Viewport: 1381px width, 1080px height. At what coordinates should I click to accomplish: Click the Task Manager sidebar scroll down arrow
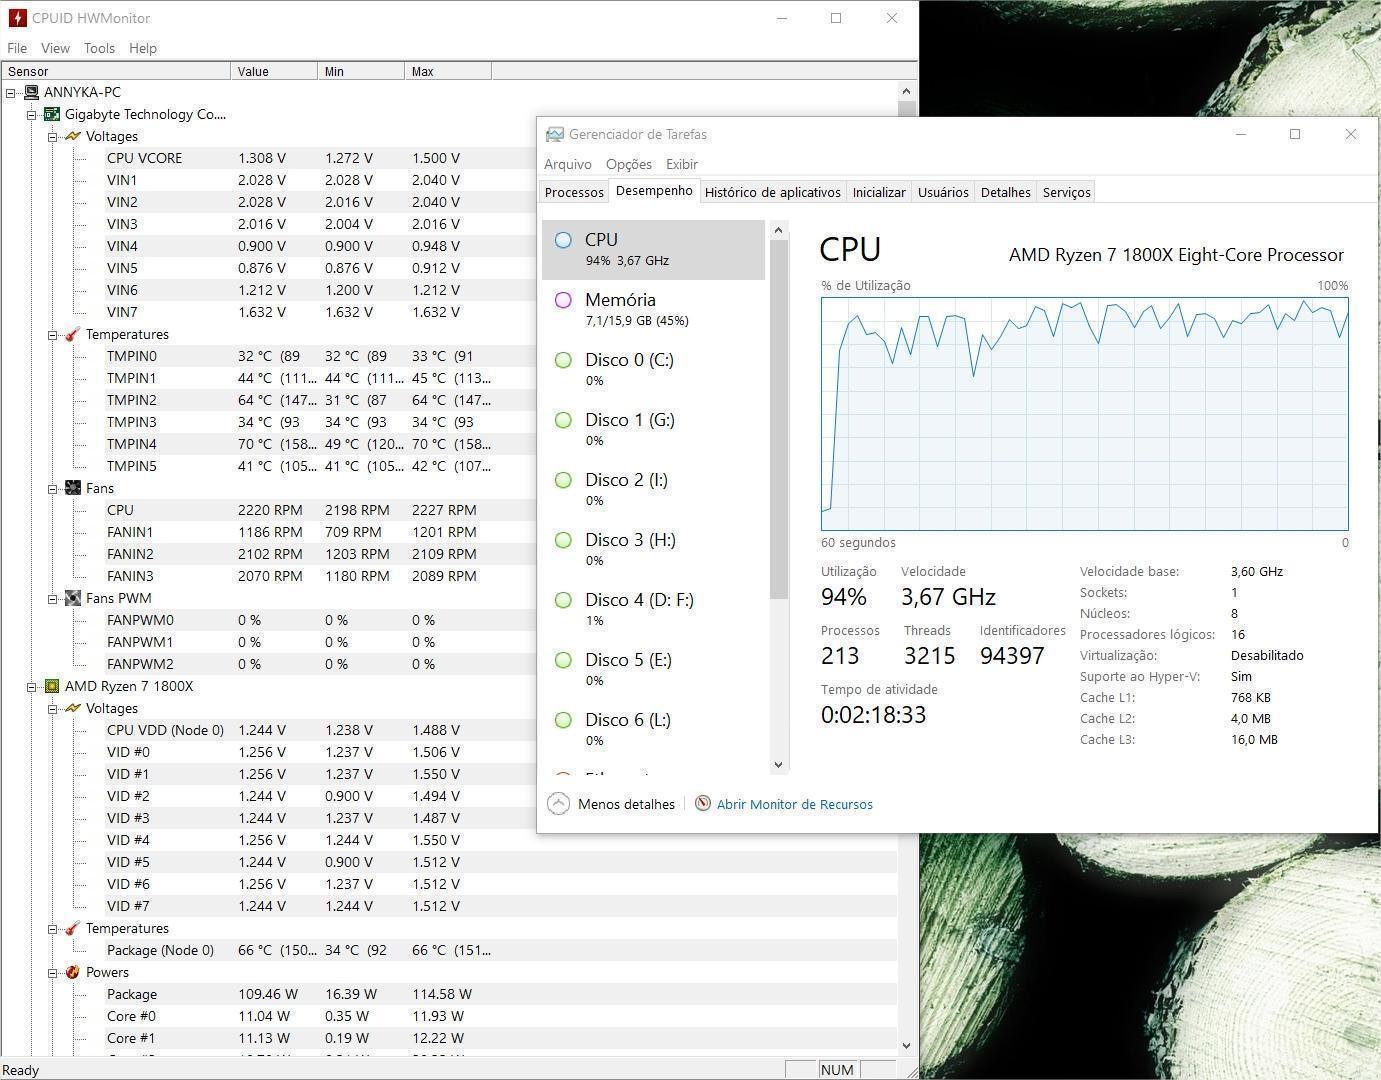click(x=779, y=764)
